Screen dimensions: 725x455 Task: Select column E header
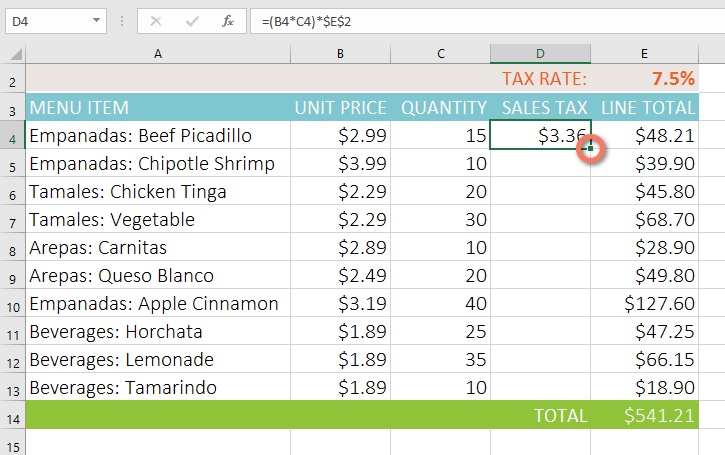click(644, 53)
